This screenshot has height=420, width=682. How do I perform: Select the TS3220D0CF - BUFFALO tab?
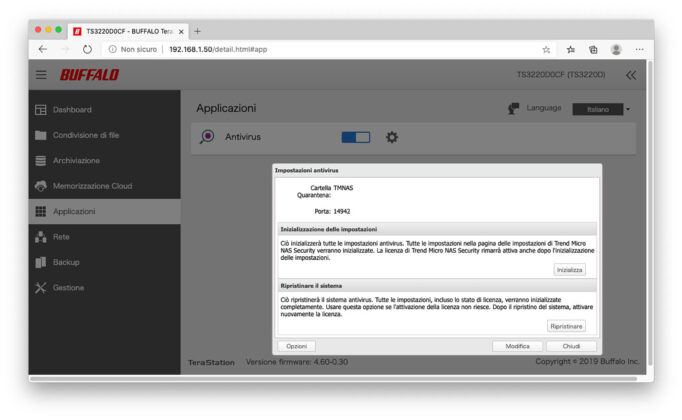tap(128, 31)
